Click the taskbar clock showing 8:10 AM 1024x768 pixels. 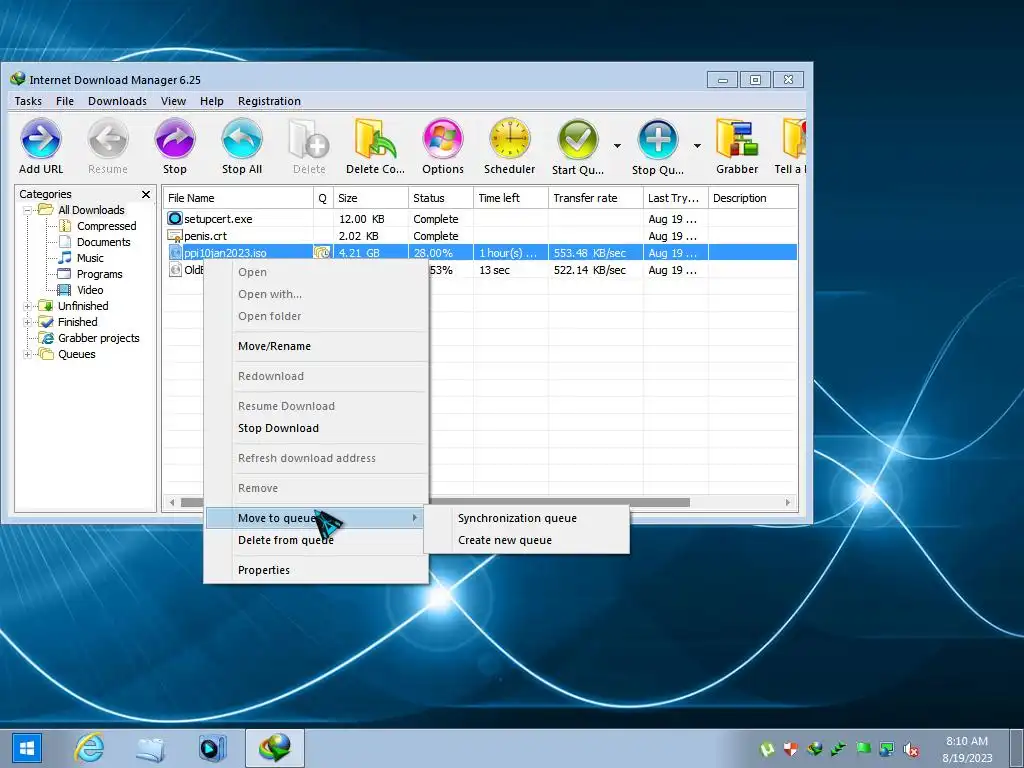point(967,749)
